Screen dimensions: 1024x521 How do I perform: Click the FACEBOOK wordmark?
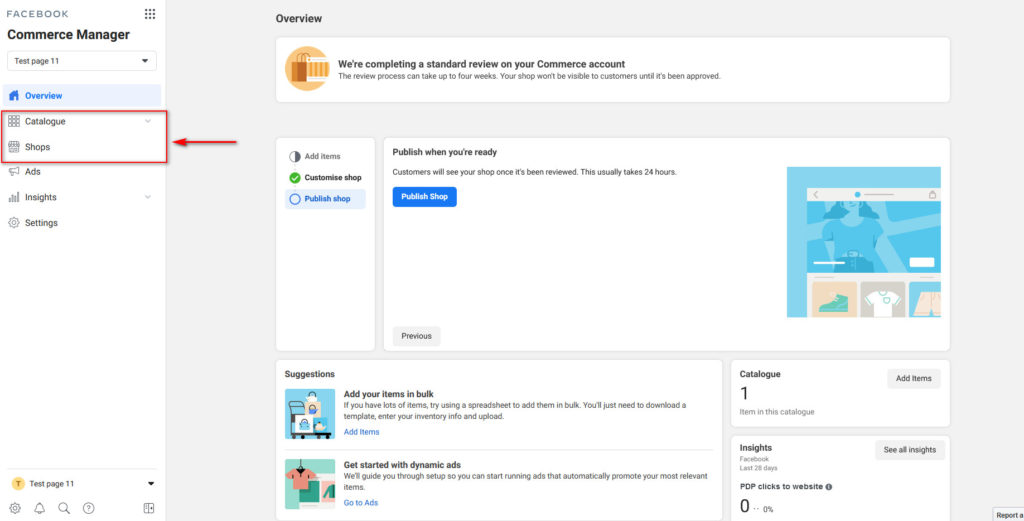click(x=37, y=14)
